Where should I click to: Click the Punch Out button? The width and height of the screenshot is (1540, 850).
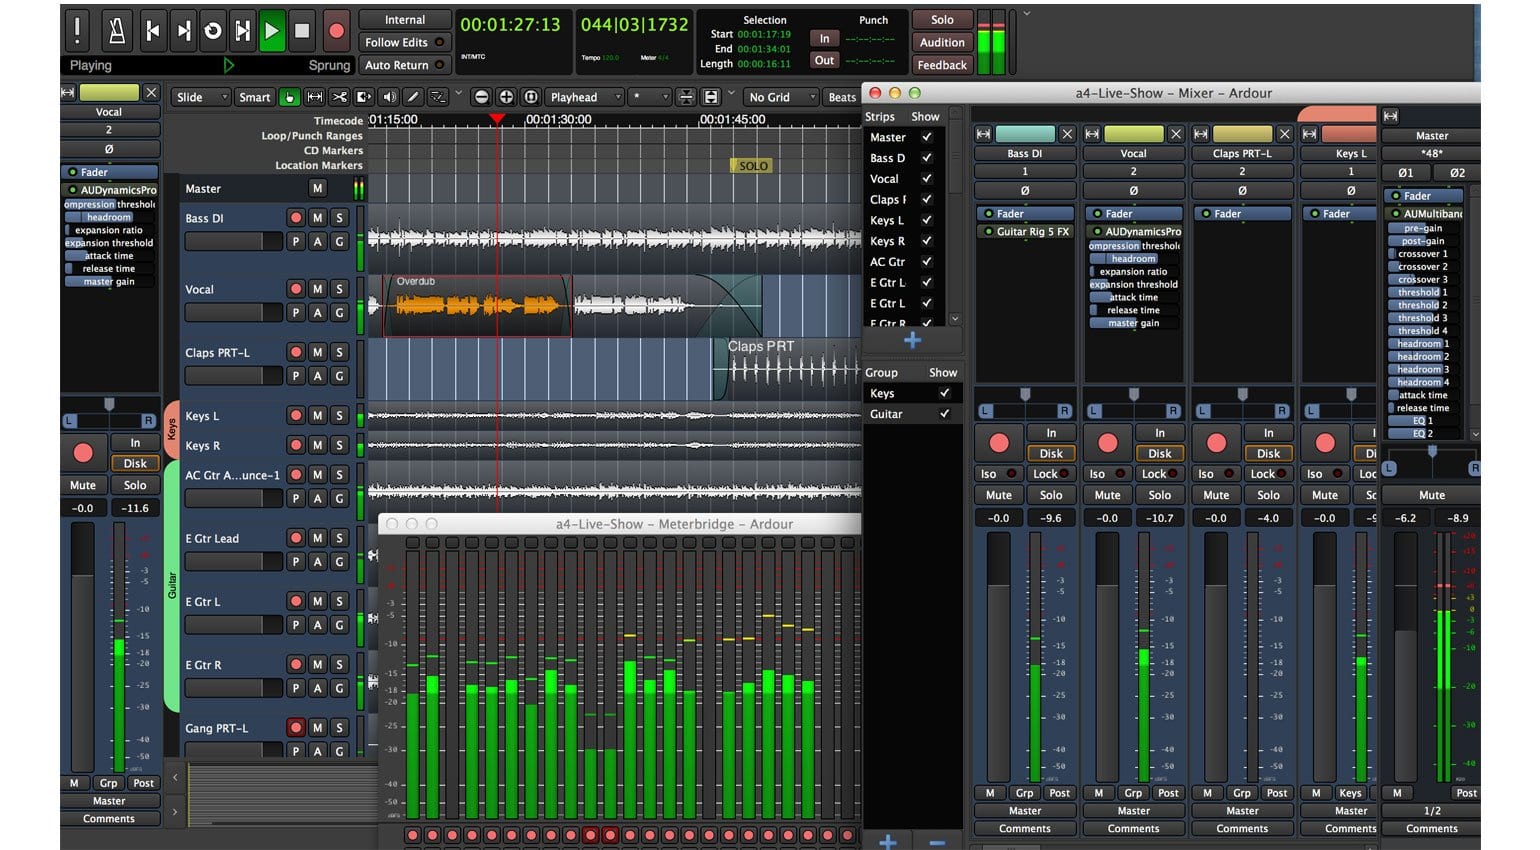tap(824, 60)
